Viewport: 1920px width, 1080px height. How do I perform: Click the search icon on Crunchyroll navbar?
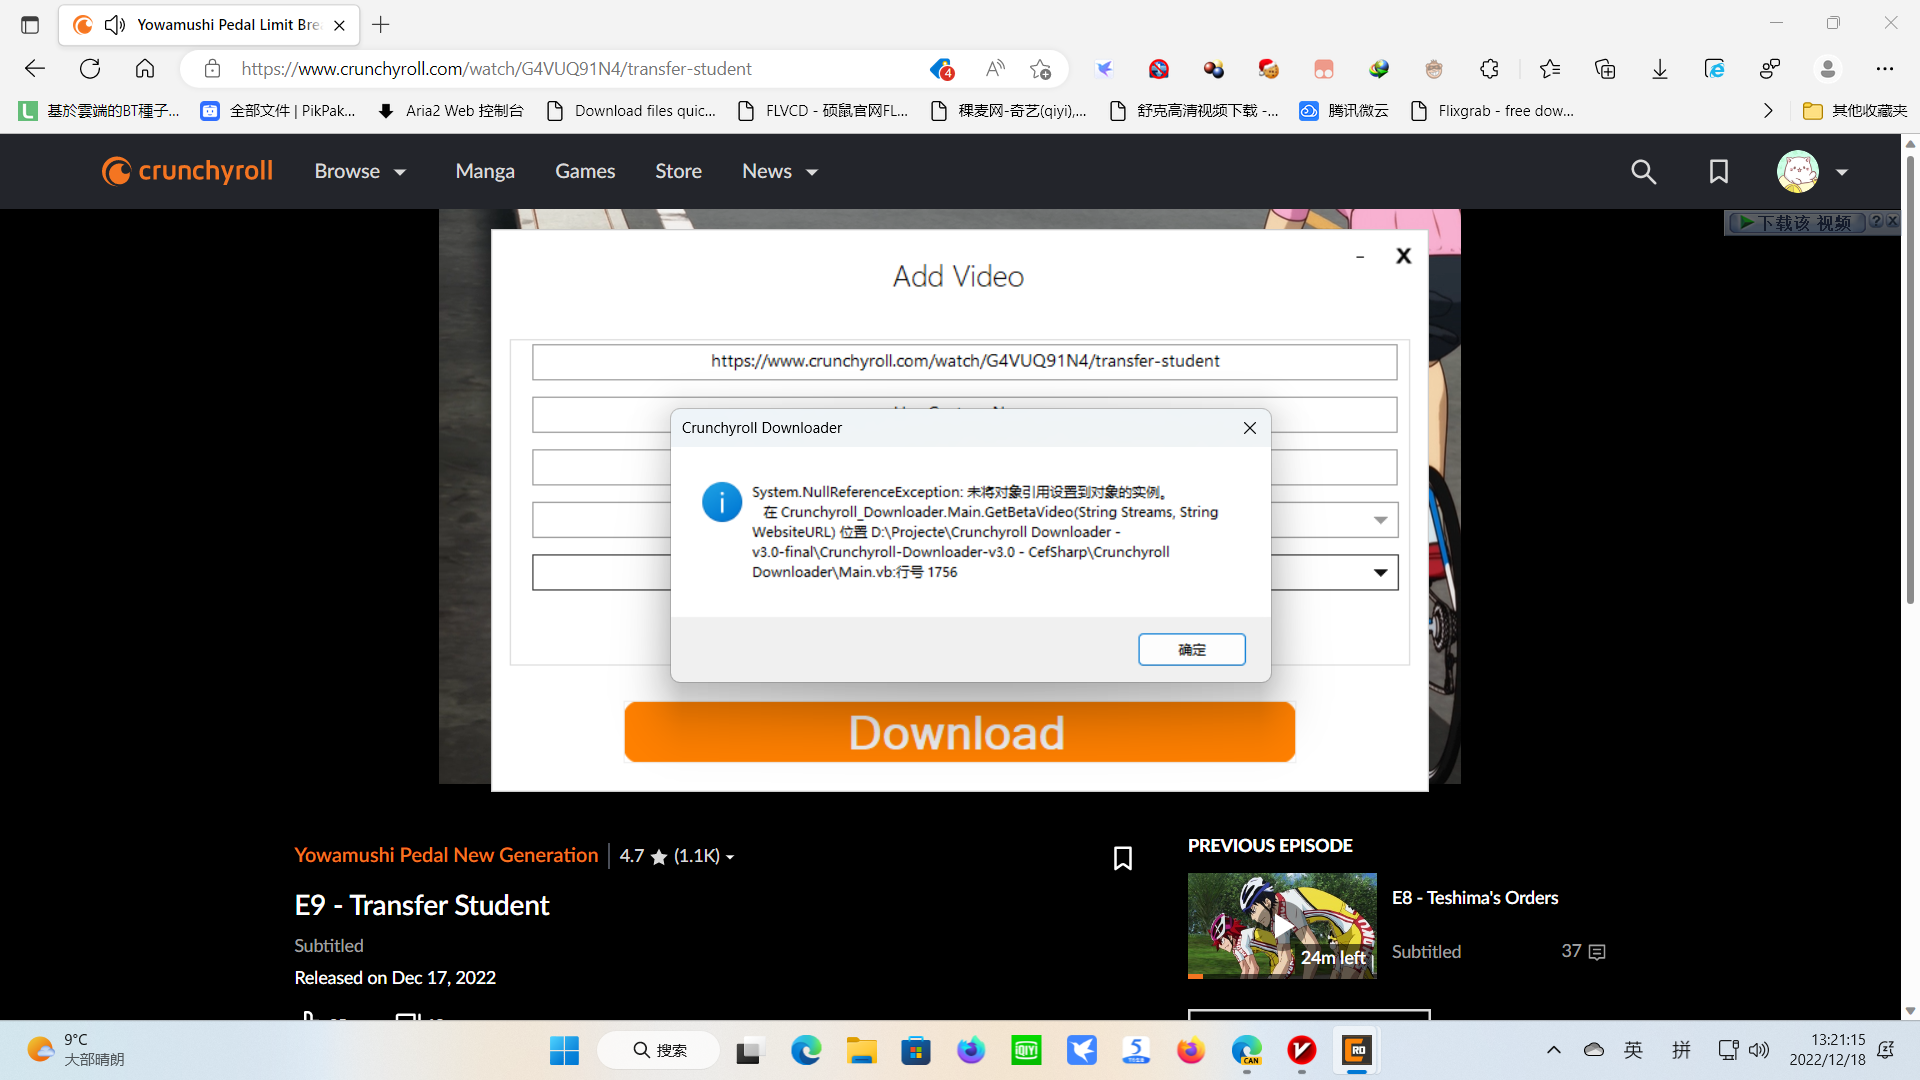click(x=1643, y=171)
